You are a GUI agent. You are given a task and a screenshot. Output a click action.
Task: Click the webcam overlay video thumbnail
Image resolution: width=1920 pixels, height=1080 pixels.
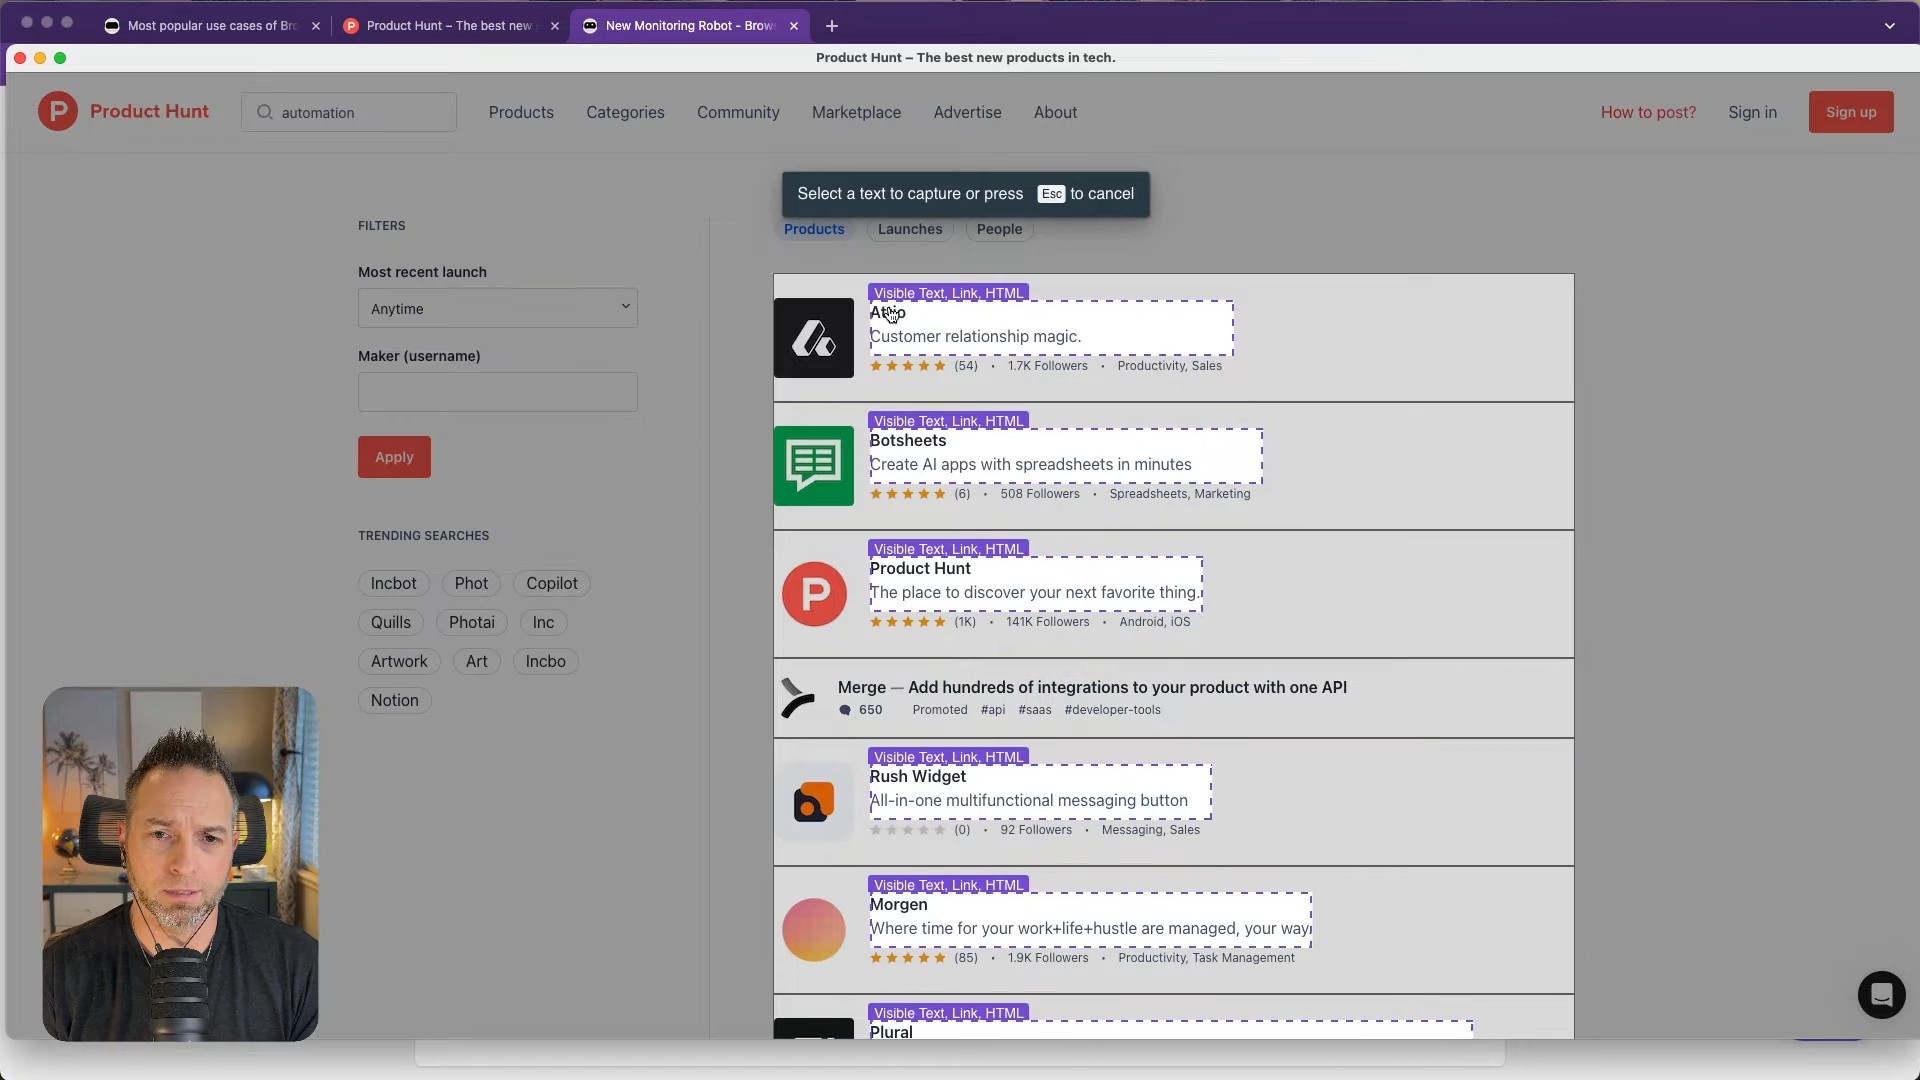pos(180,864)
